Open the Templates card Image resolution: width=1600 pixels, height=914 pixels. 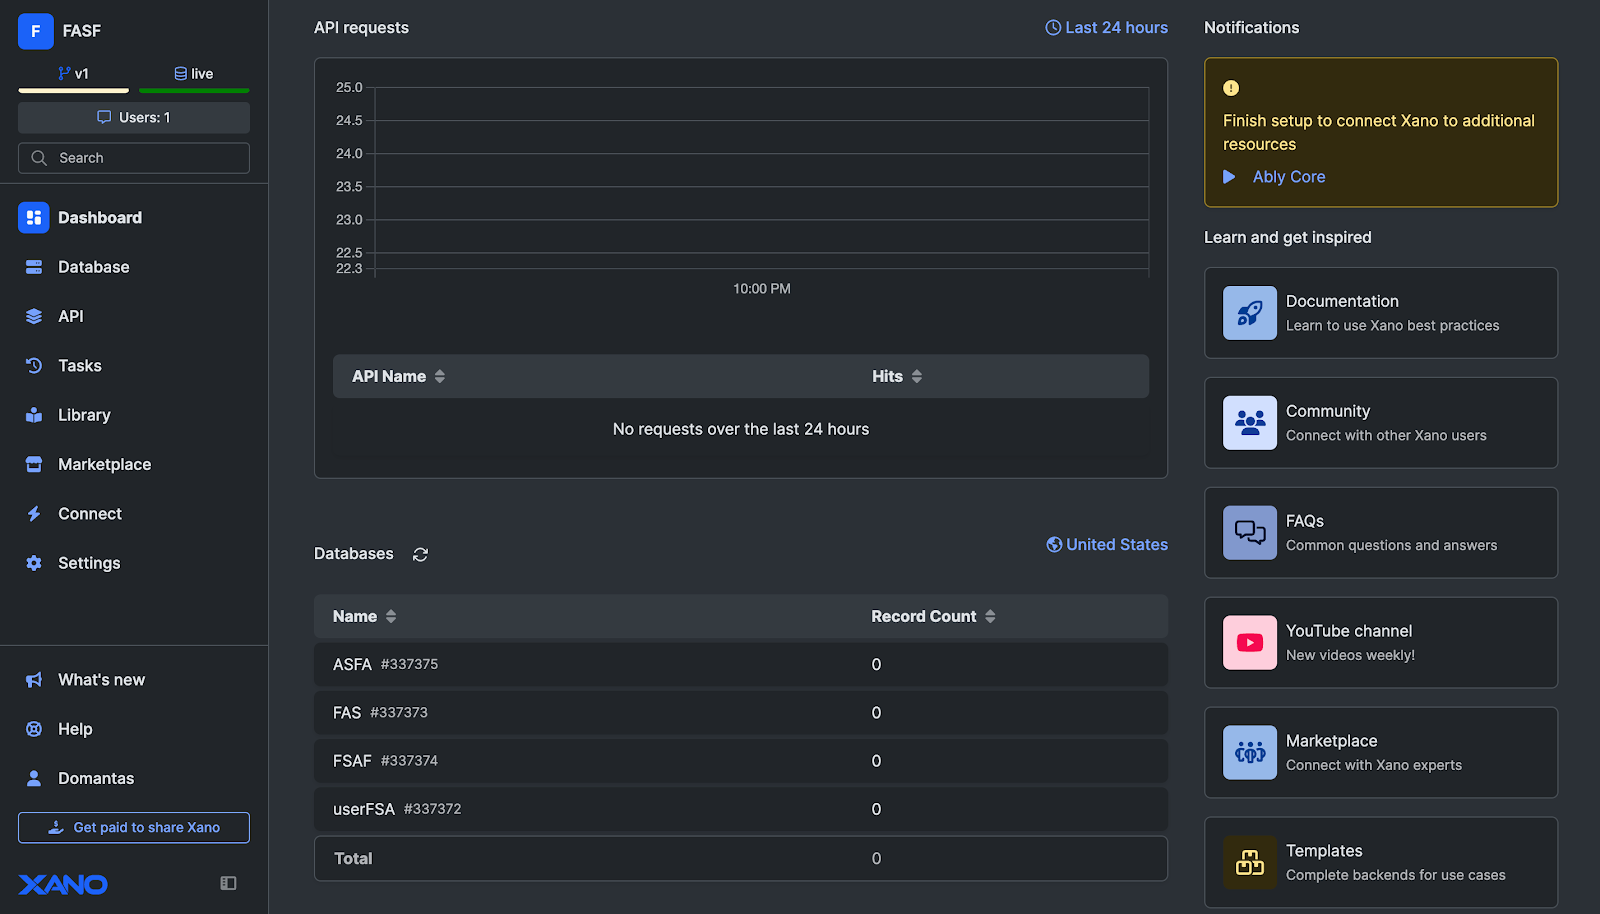coord(1381,863)
